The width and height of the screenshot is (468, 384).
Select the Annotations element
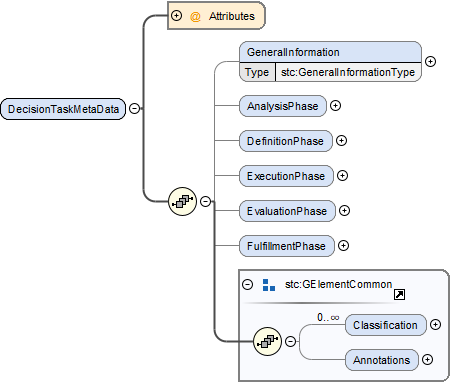click(x=382, y=360)
